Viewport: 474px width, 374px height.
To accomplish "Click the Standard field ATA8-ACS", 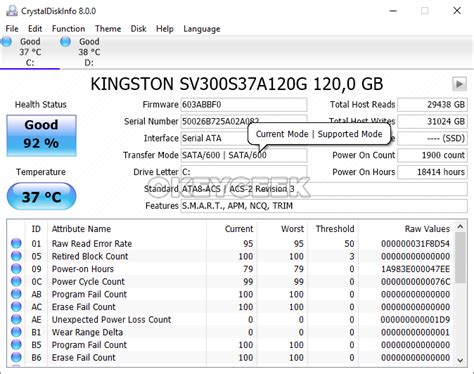I will 324,189.
